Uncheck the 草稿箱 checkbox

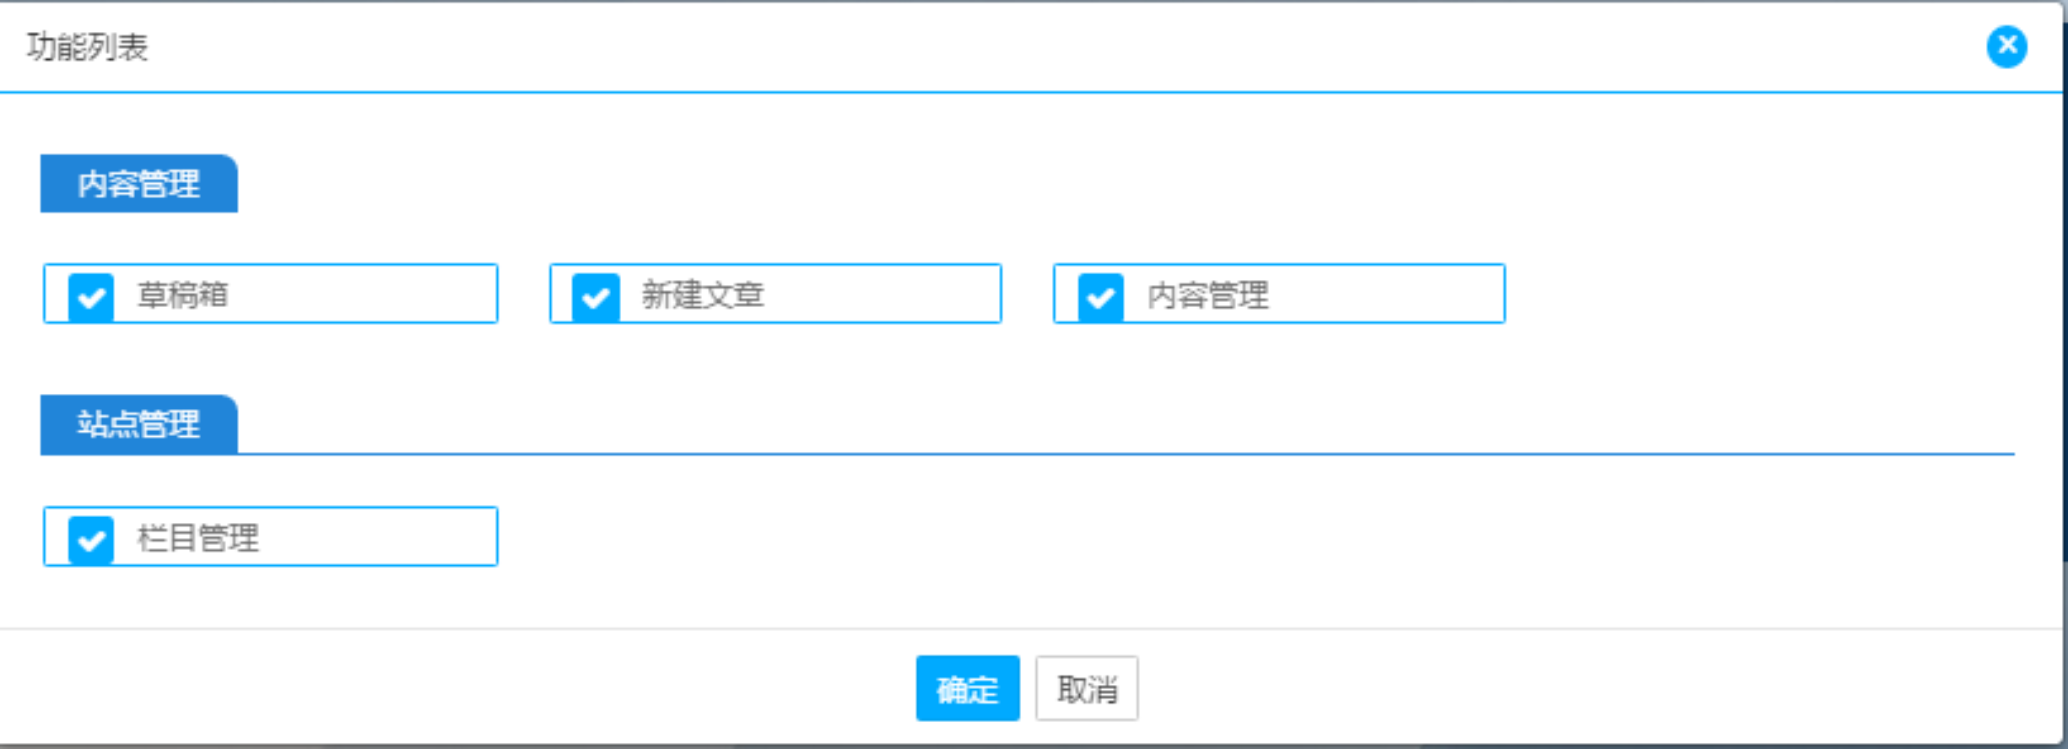pyautogui.click(x=91, y=296)
